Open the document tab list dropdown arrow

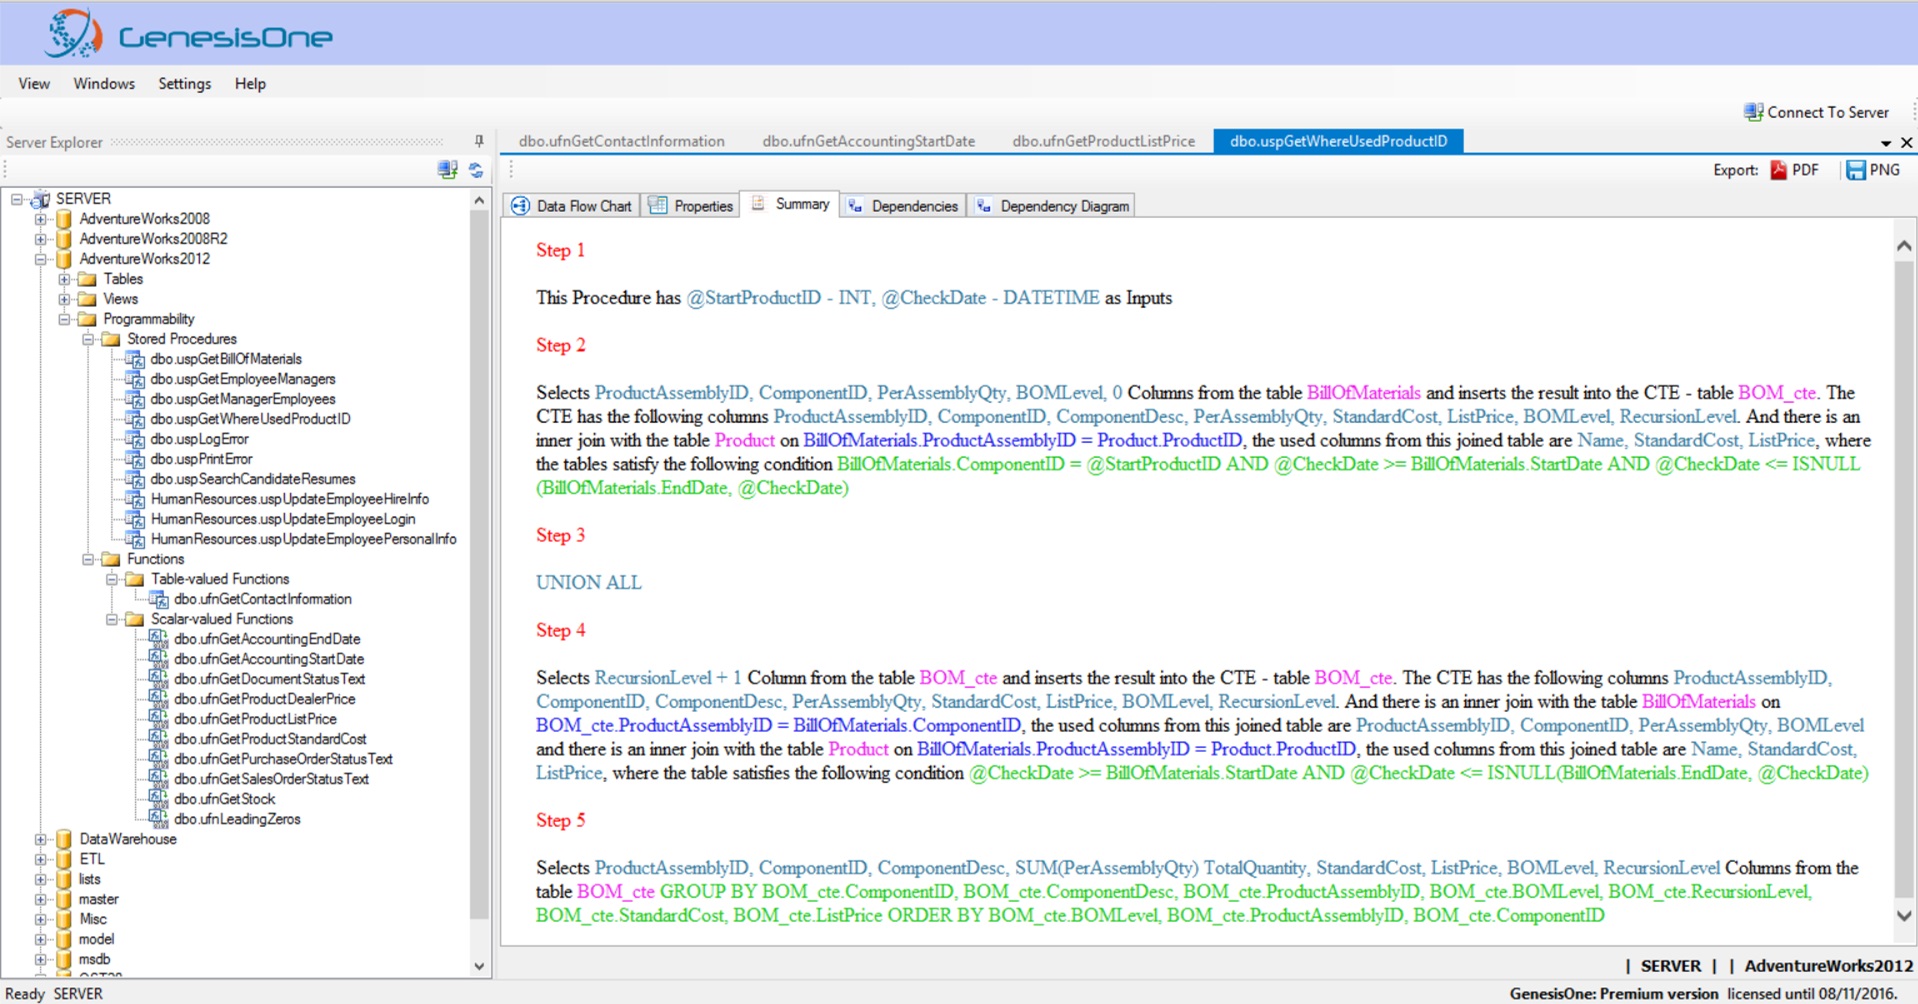pyautogui.click(x=1886, y=143)
